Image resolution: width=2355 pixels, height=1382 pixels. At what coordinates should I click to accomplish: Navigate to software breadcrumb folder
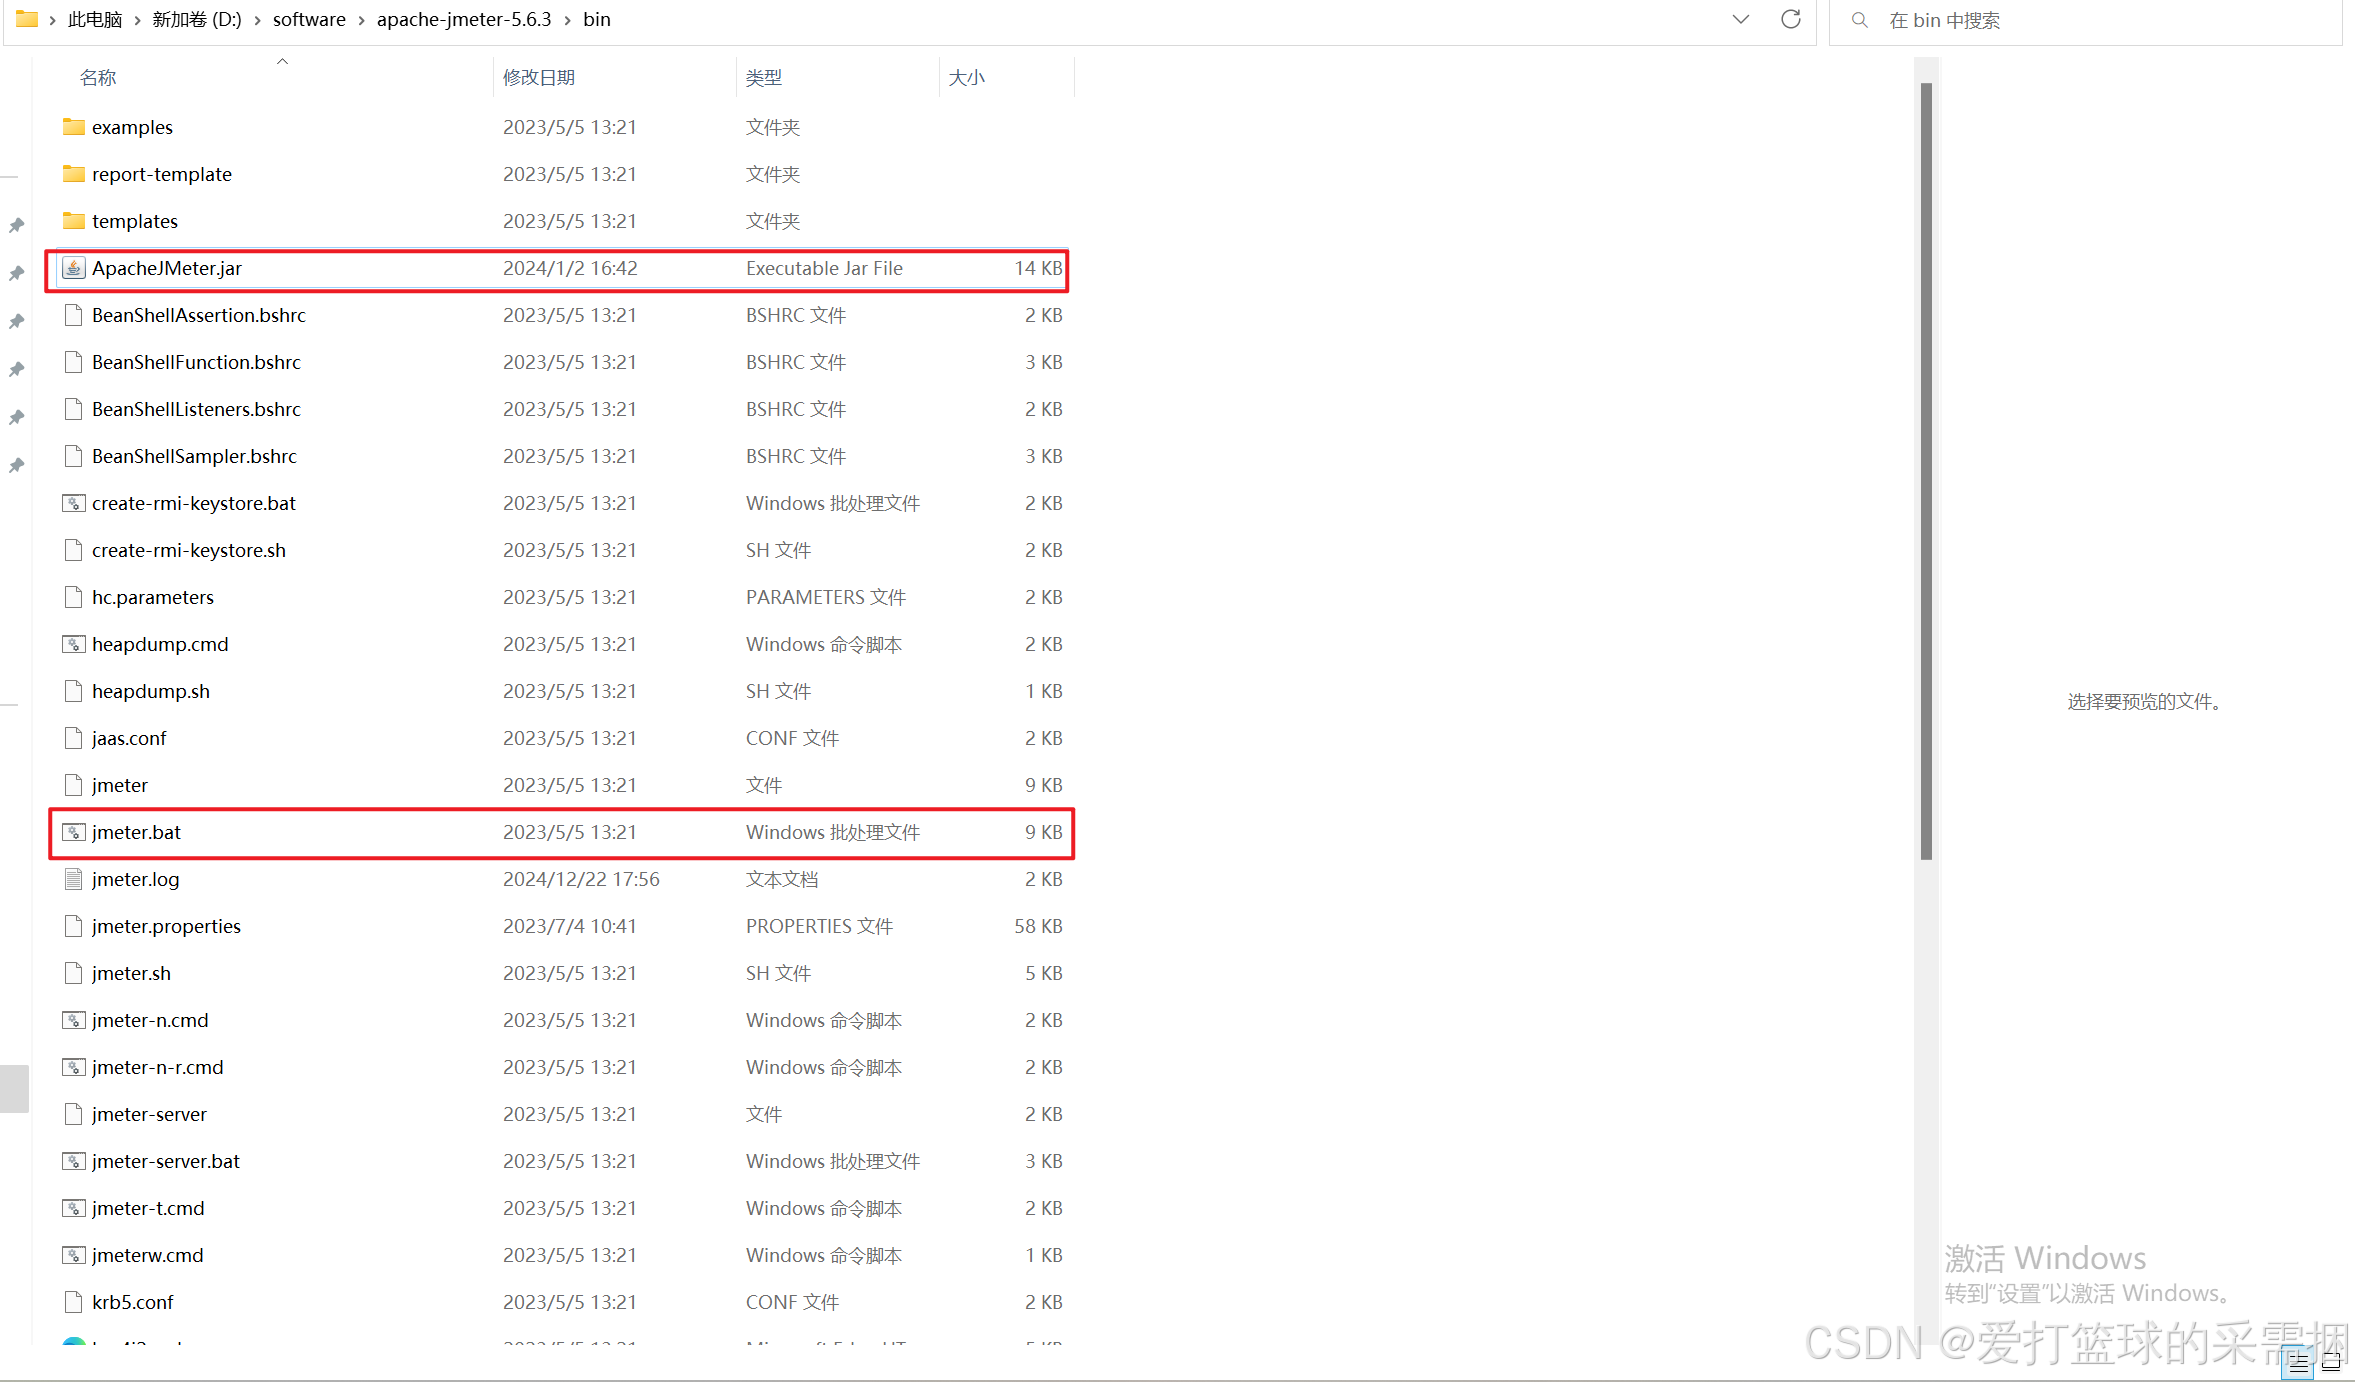coord(309,20)
